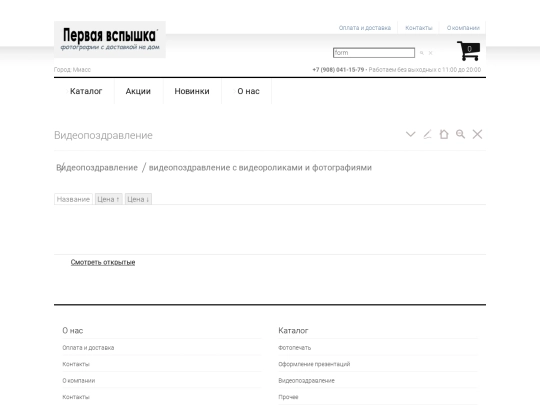Click the pencil edit icon
540x405 pixels.
[427, 134]
